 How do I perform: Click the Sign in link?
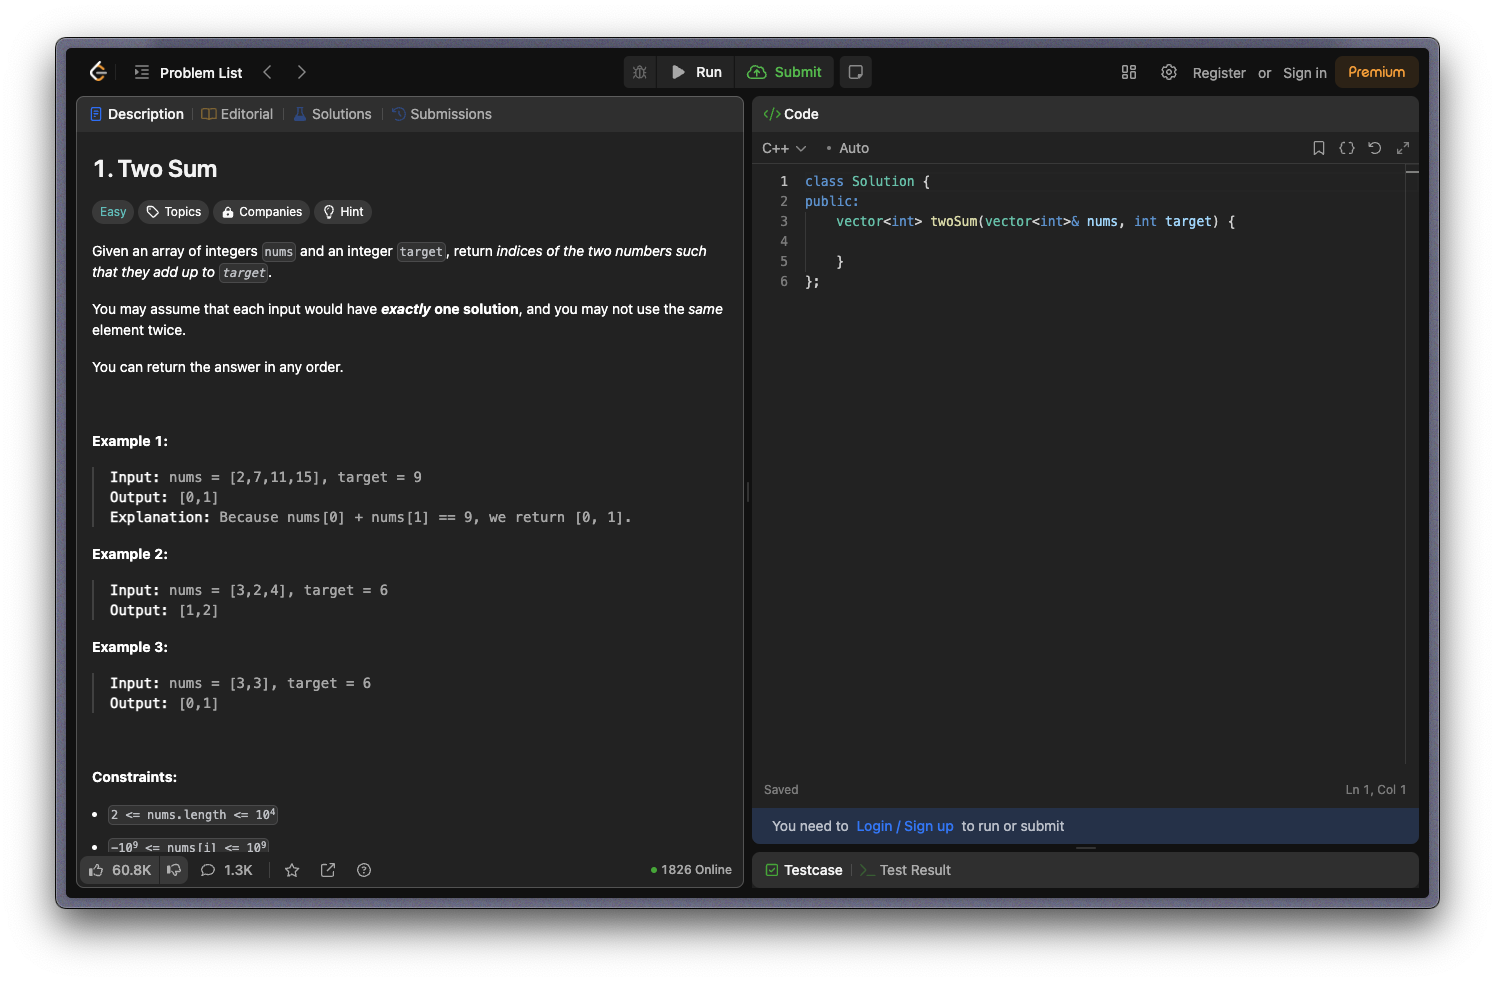click(x=1305, y=73)
